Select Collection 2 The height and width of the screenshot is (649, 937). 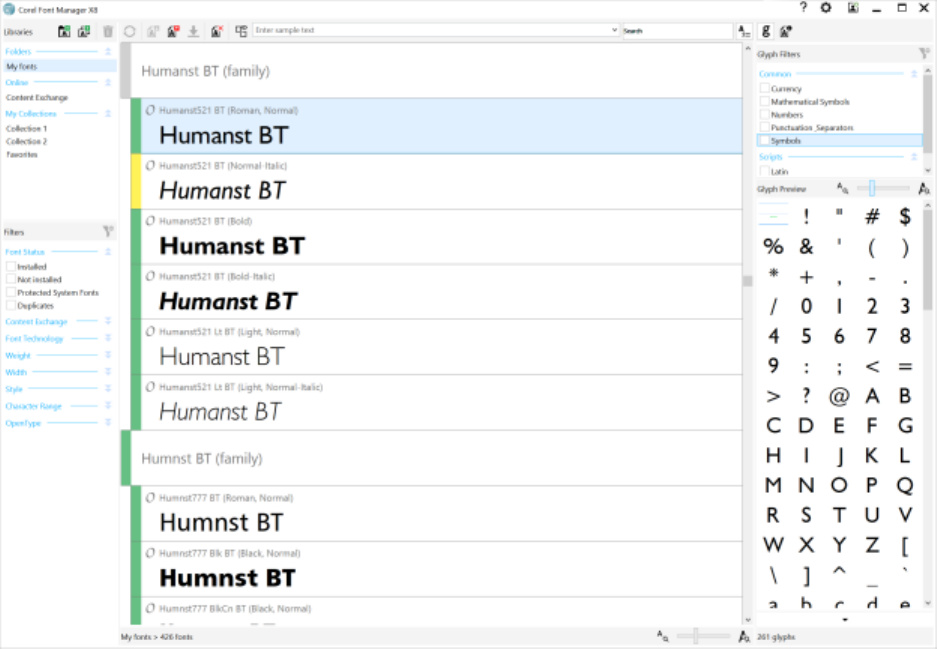26,142
